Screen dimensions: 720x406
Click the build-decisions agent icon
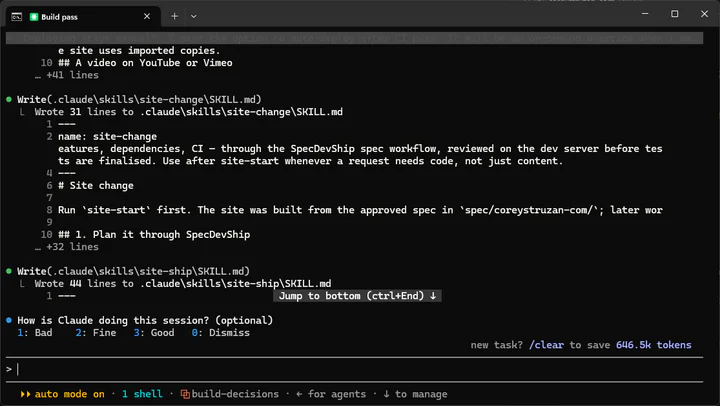185,394
